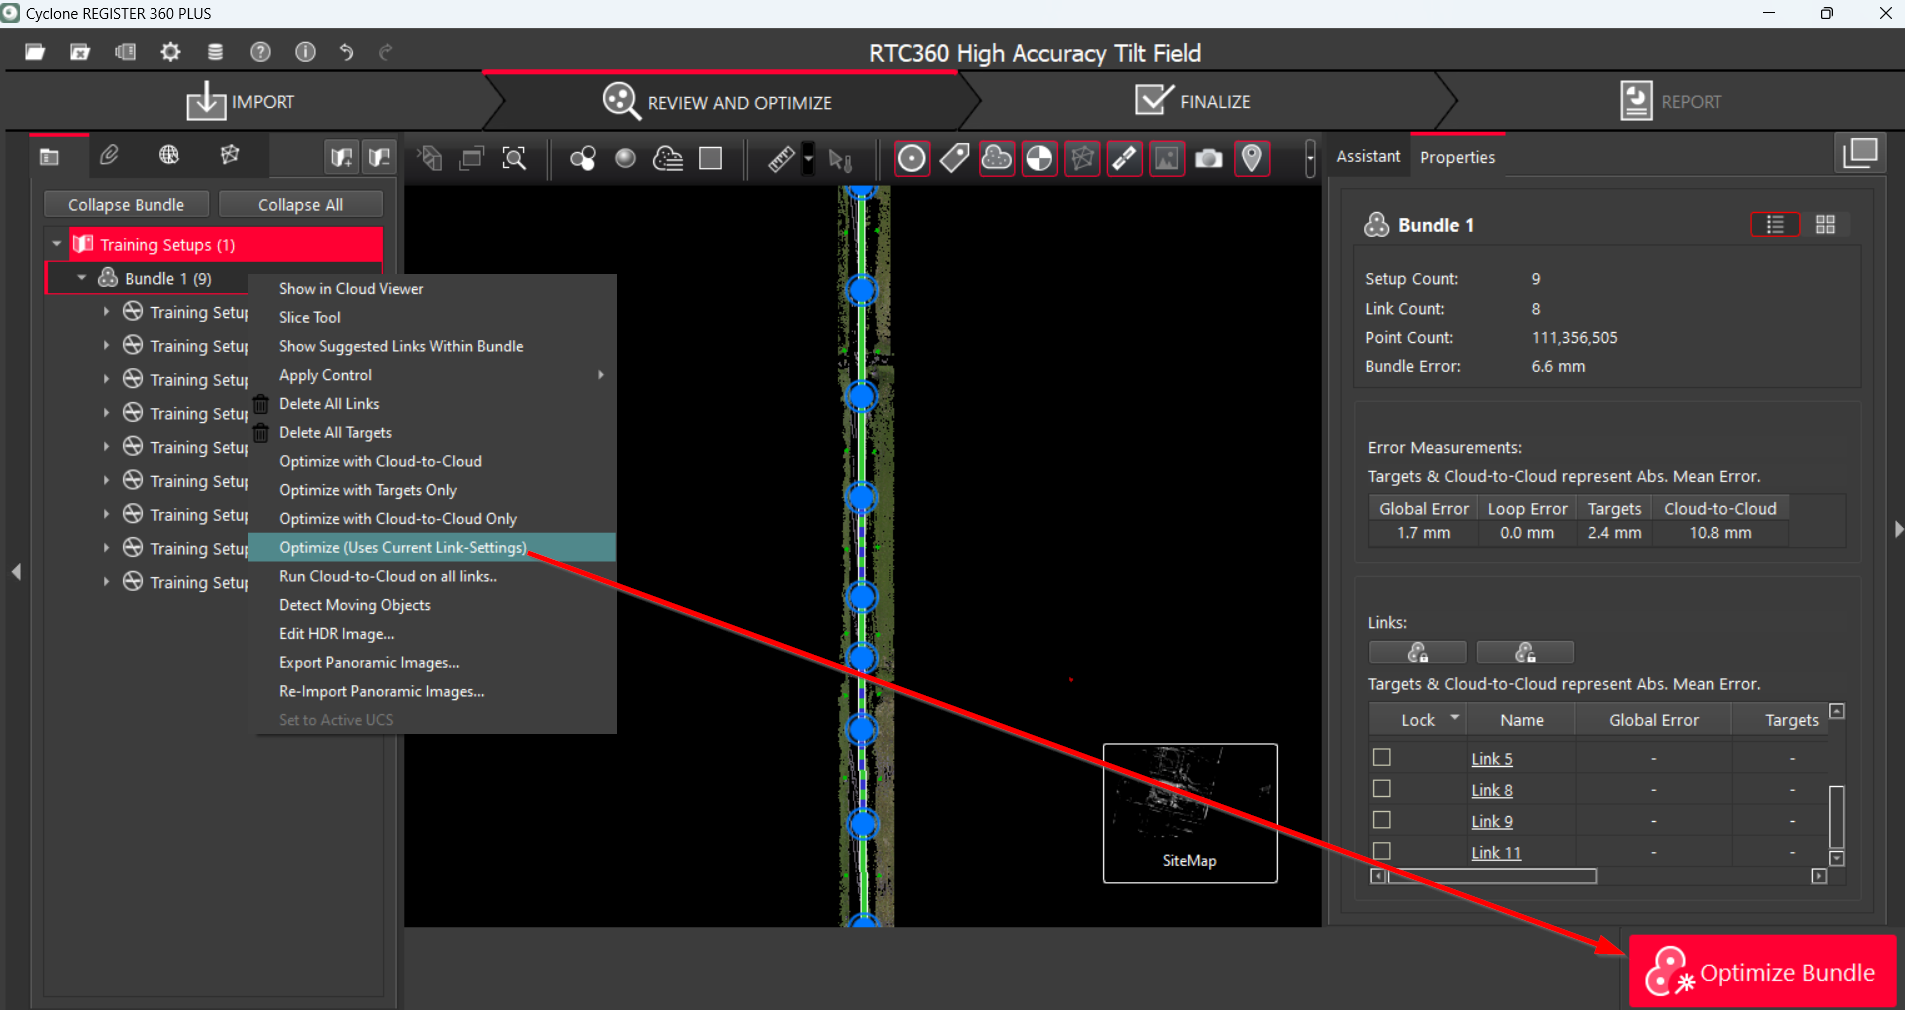
Task: Check the lock box for Link 9
Action: click(1382, 820)
